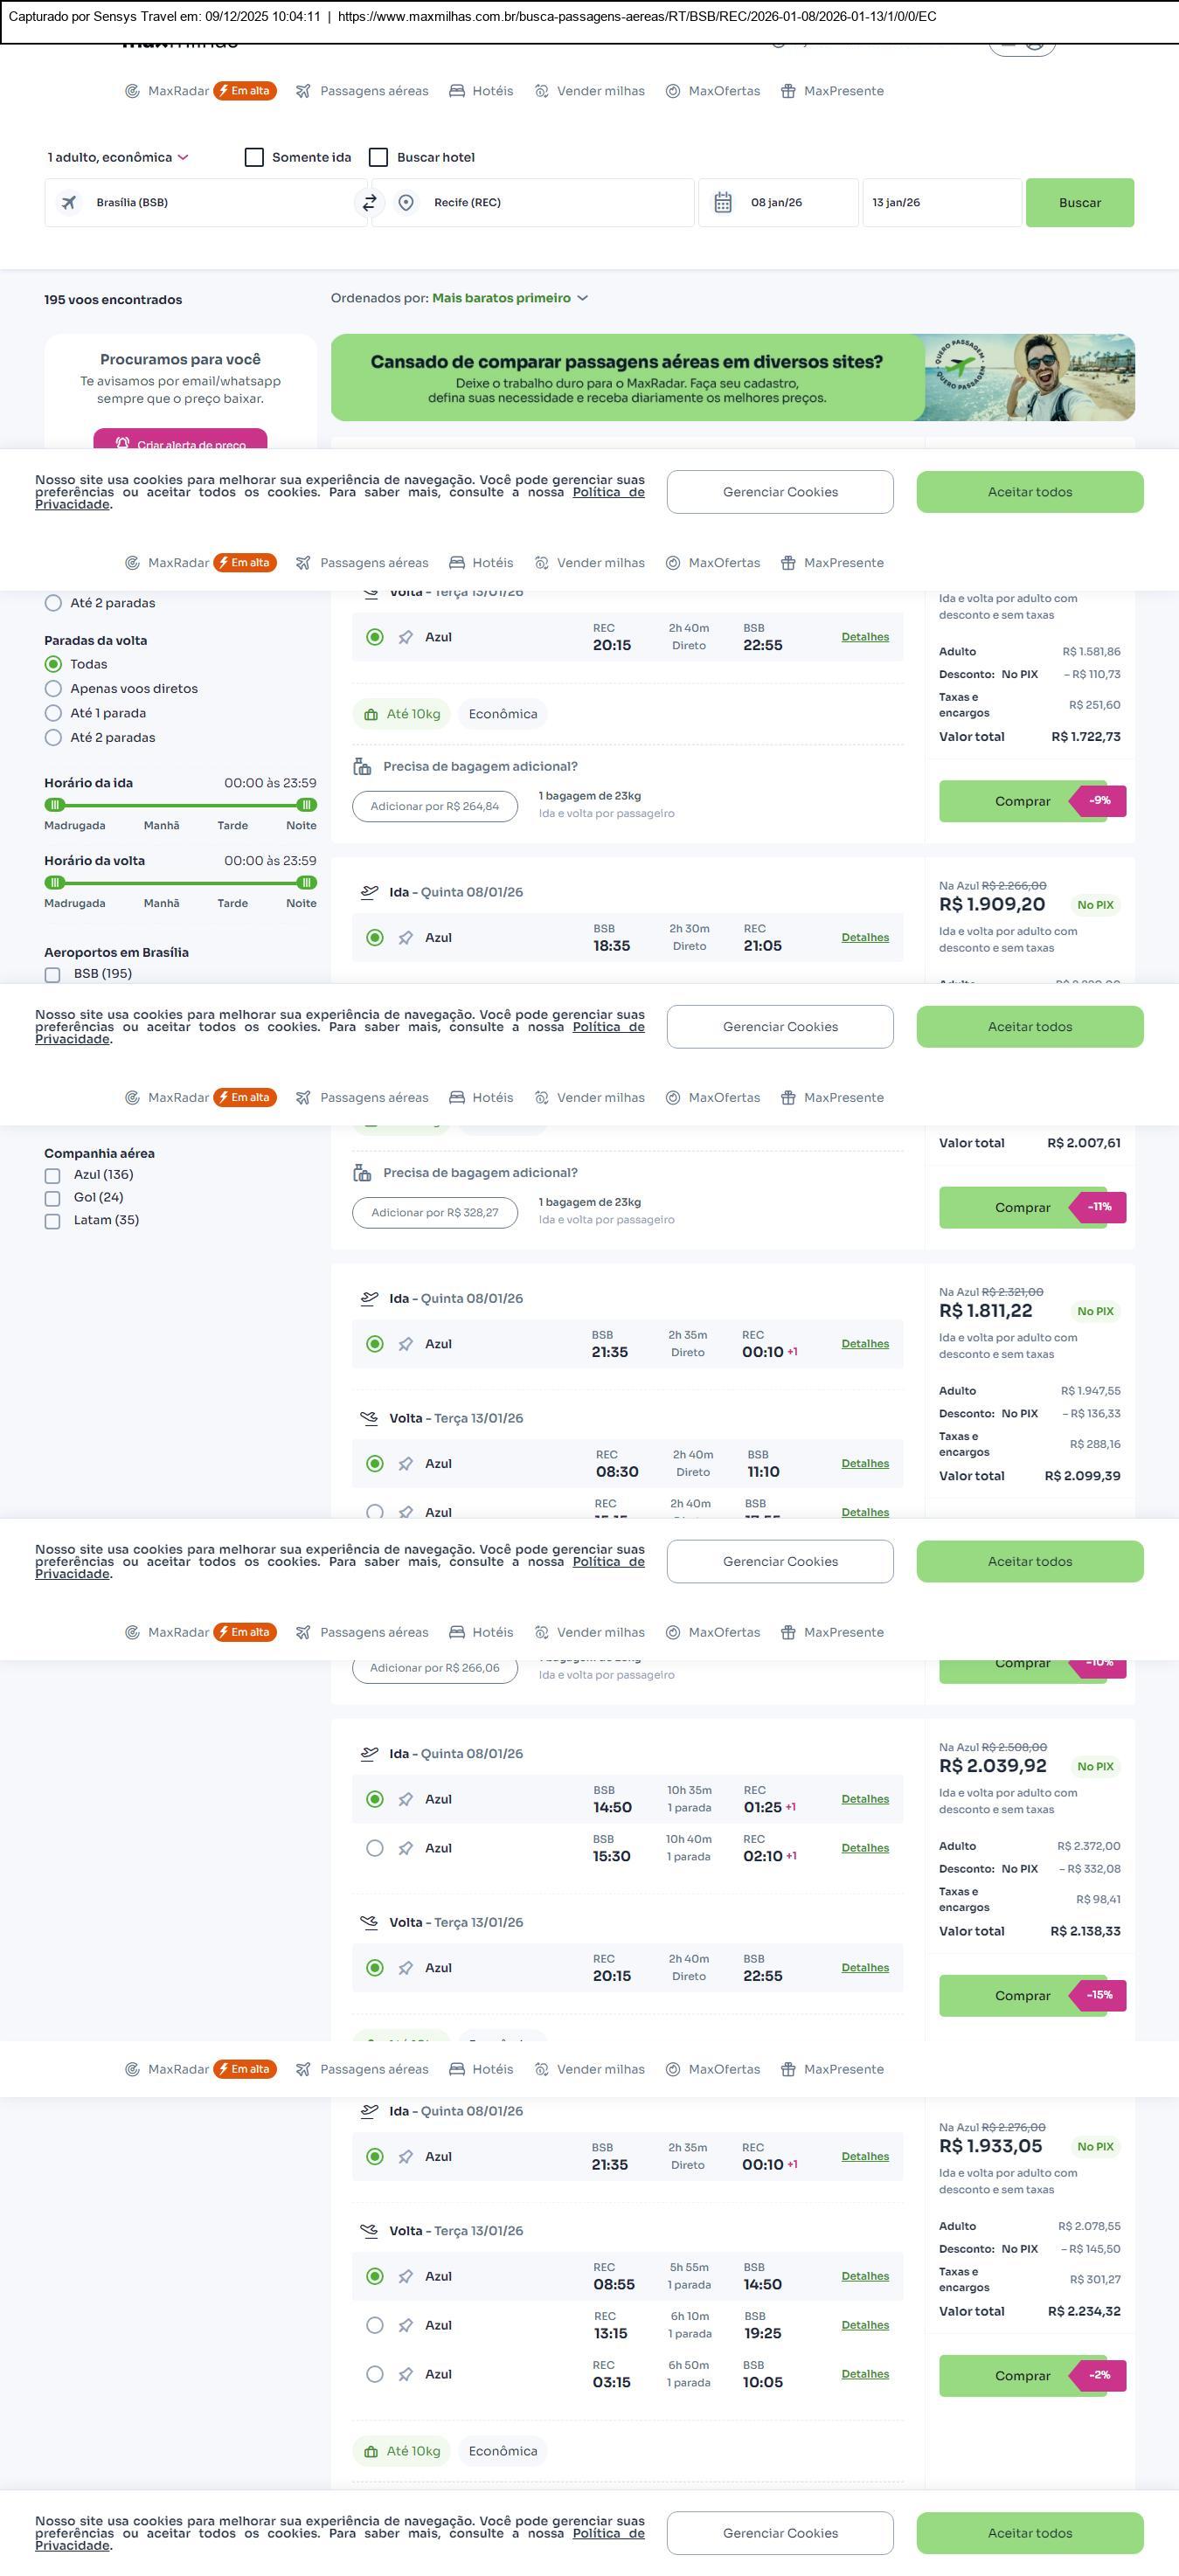Viewport: 1179px width, 2576px height.
Task: Pin the Azul 18:35 BSB departure flight
Action: tap(406, 938)
